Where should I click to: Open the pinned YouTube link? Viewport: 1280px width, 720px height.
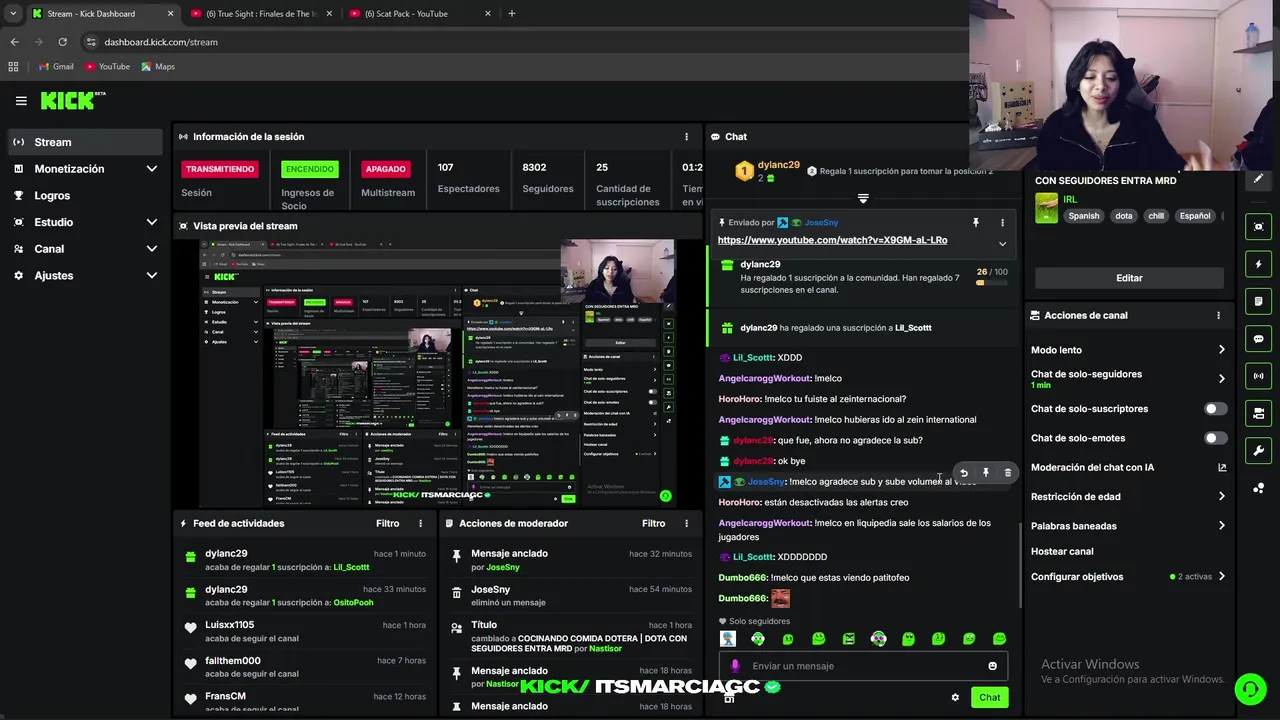[x=832, y=240]
